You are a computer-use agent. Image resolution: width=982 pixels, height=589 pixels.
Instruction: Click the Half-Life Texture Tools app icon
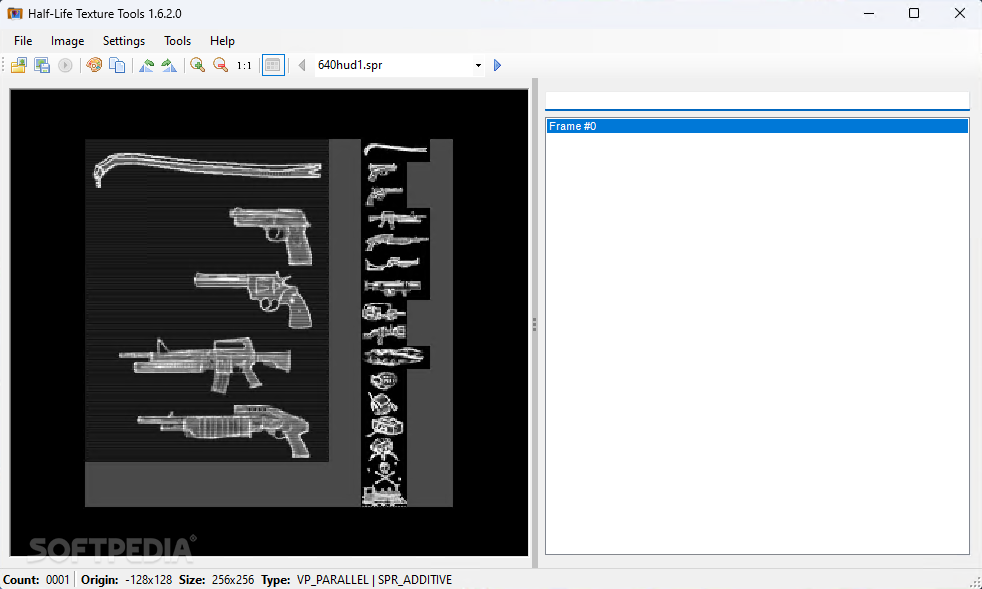[15, 13]
